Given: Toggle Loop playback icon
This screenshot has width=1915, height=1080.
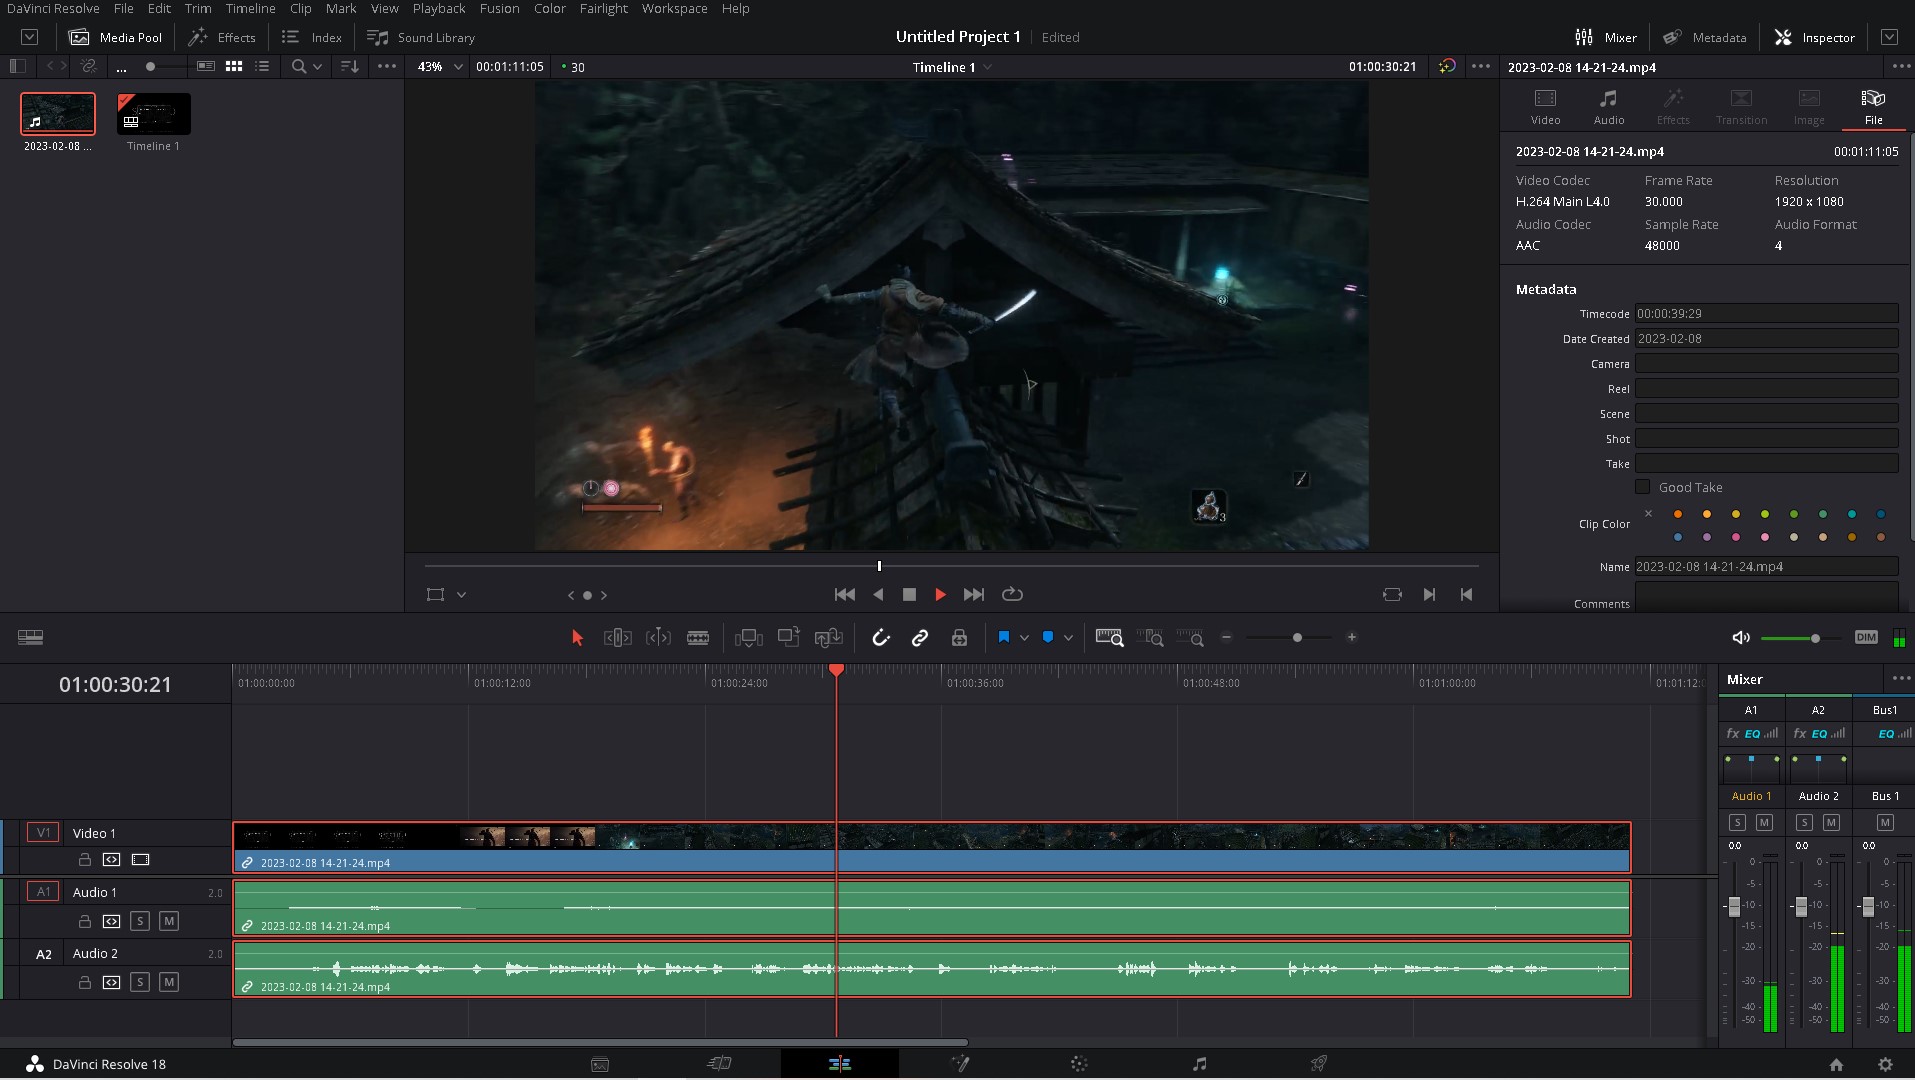Looking at the screenshot, I should [1012, 594].
